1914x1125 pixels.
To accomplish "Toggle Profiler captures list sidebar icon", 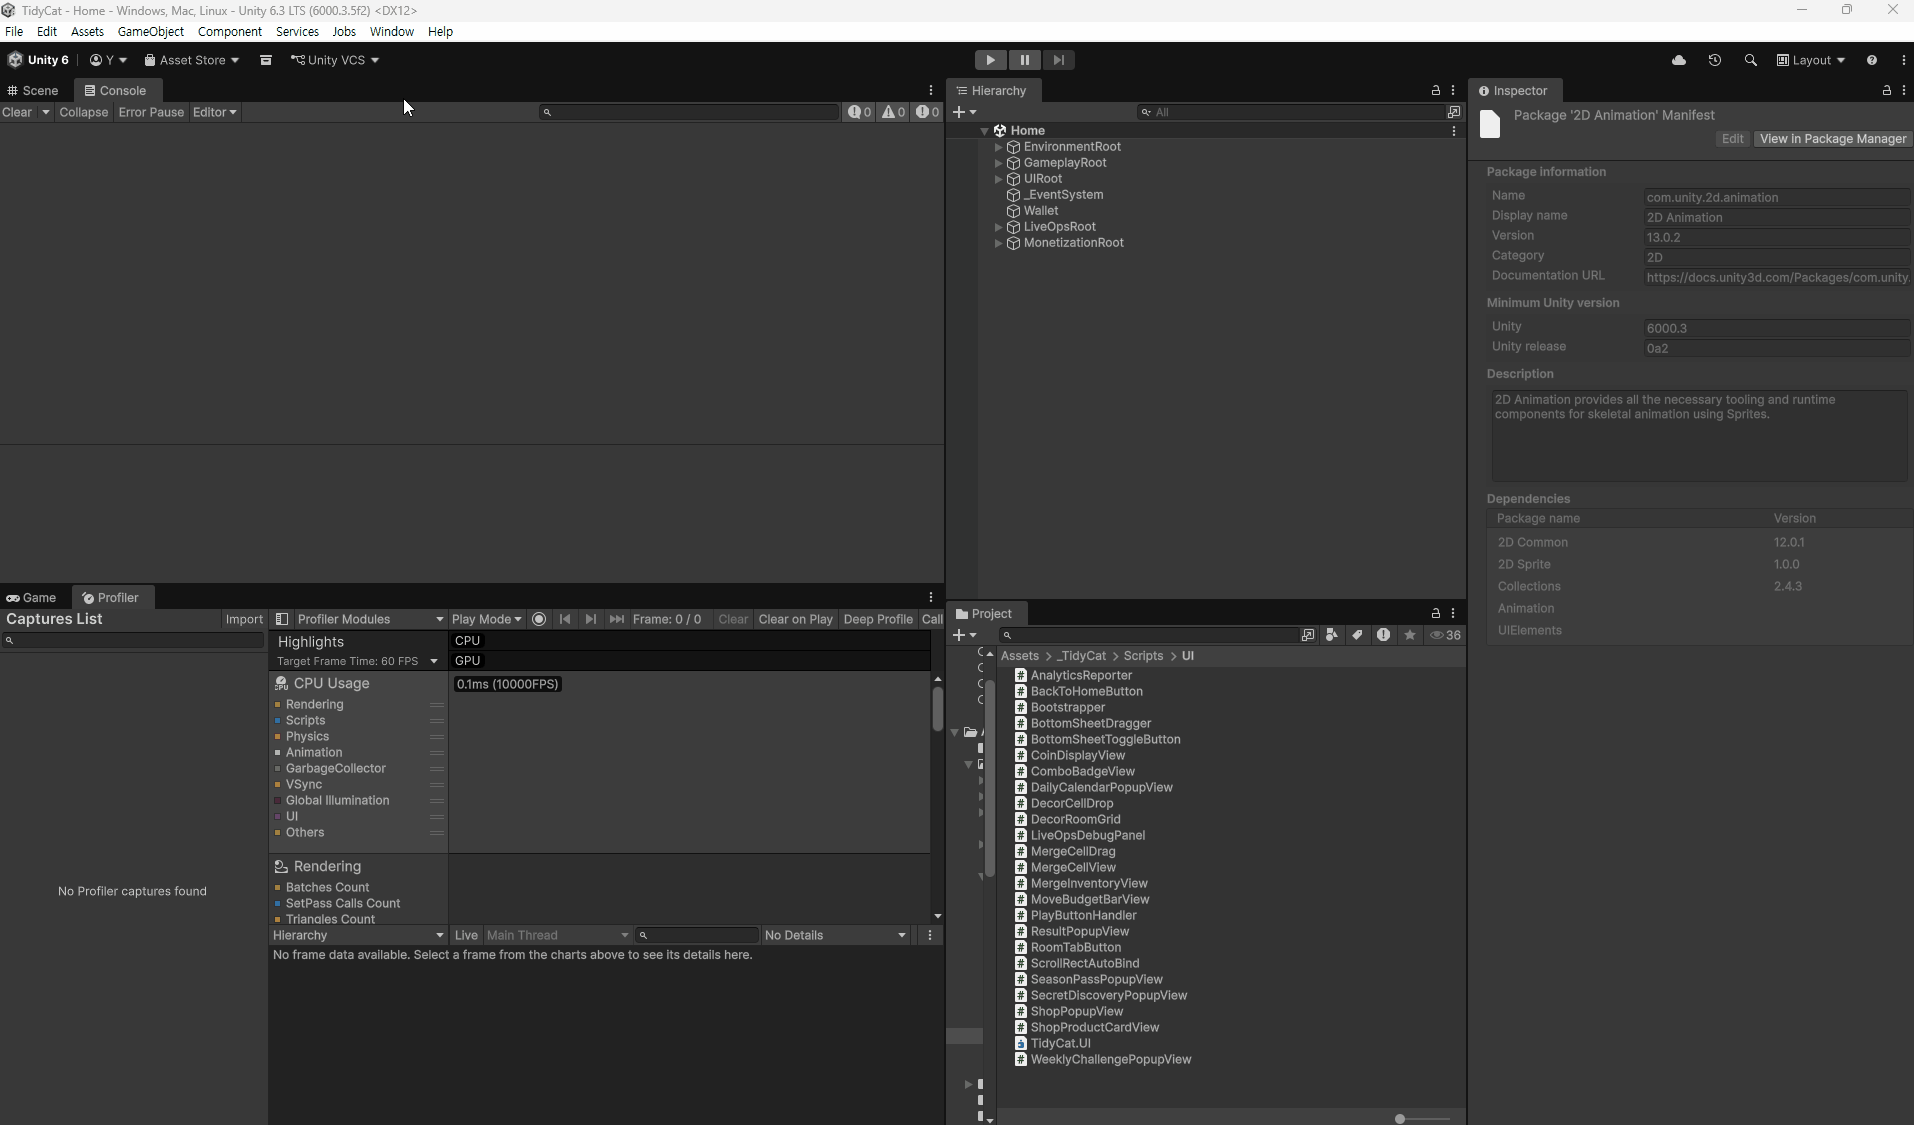I will pyautogui.click(x=282, y=619).
